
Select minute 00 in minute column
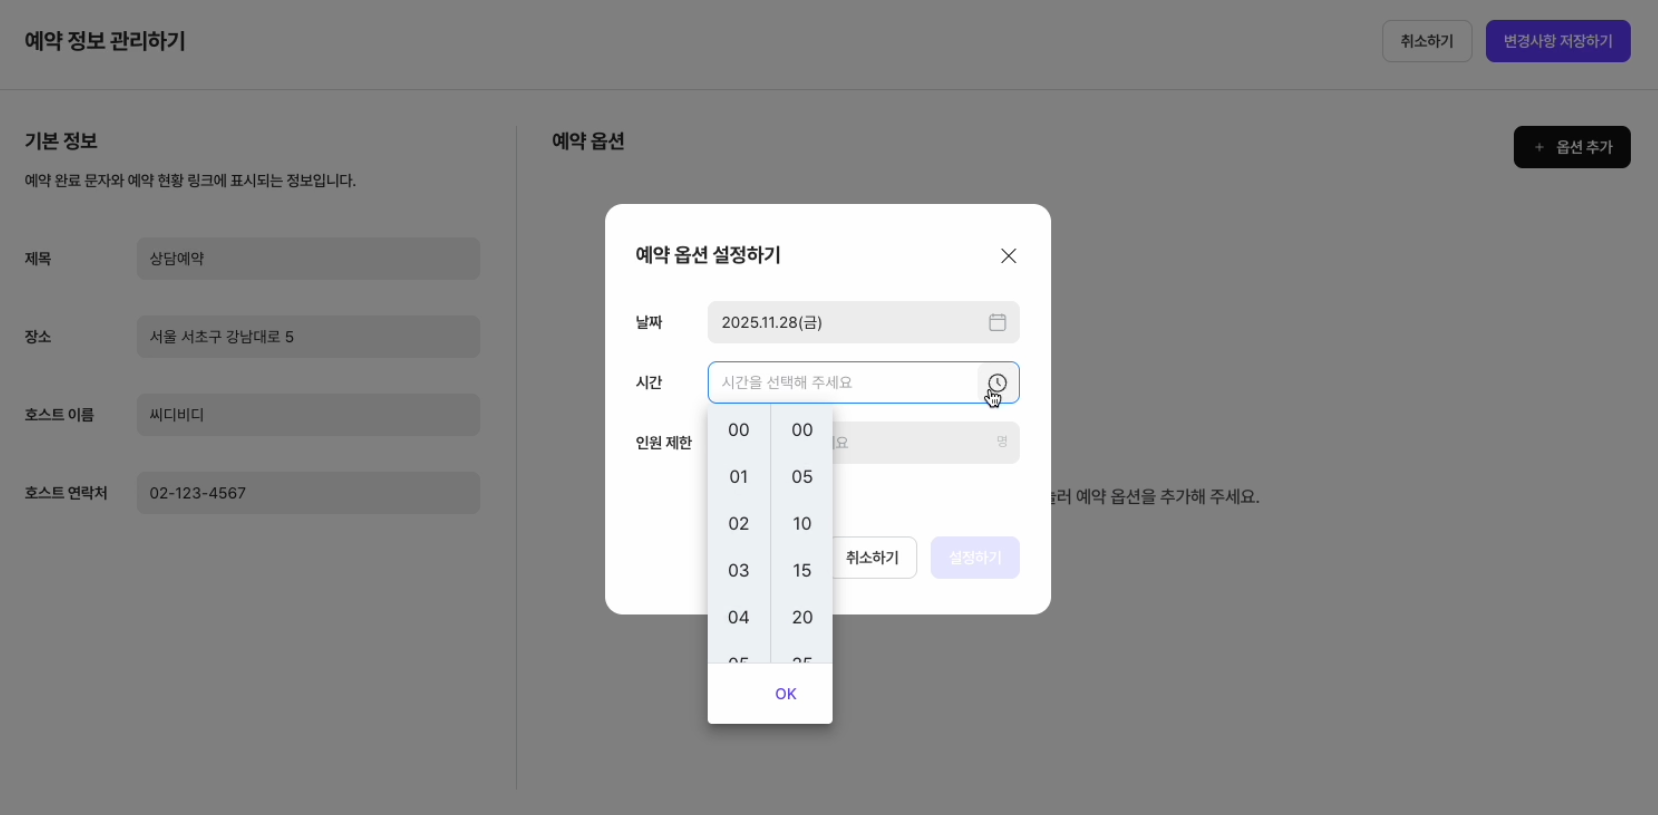pyautogui.click(x=802, y=430)
